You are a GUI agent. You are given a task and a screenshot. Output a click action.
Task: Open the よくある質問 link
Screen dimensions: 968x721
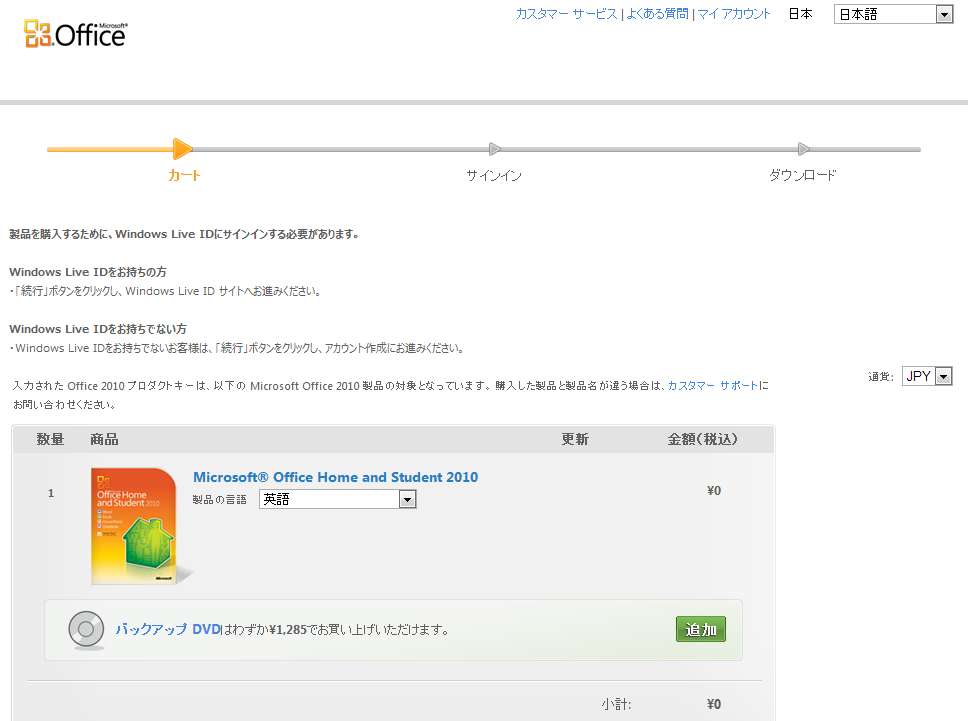(x=657, y=14)
